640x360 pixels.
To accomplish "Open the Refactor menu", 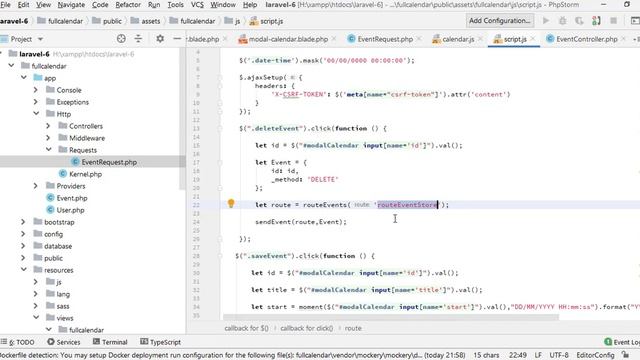I will point(128,5).
